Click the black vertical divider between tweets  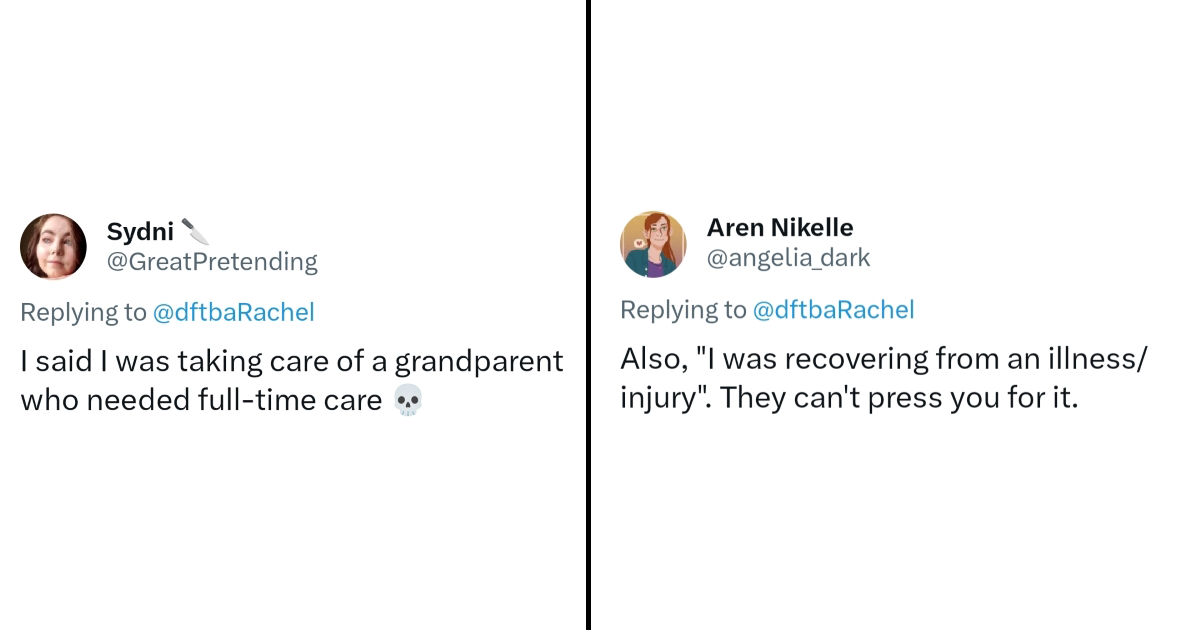(x=588, y=315)
